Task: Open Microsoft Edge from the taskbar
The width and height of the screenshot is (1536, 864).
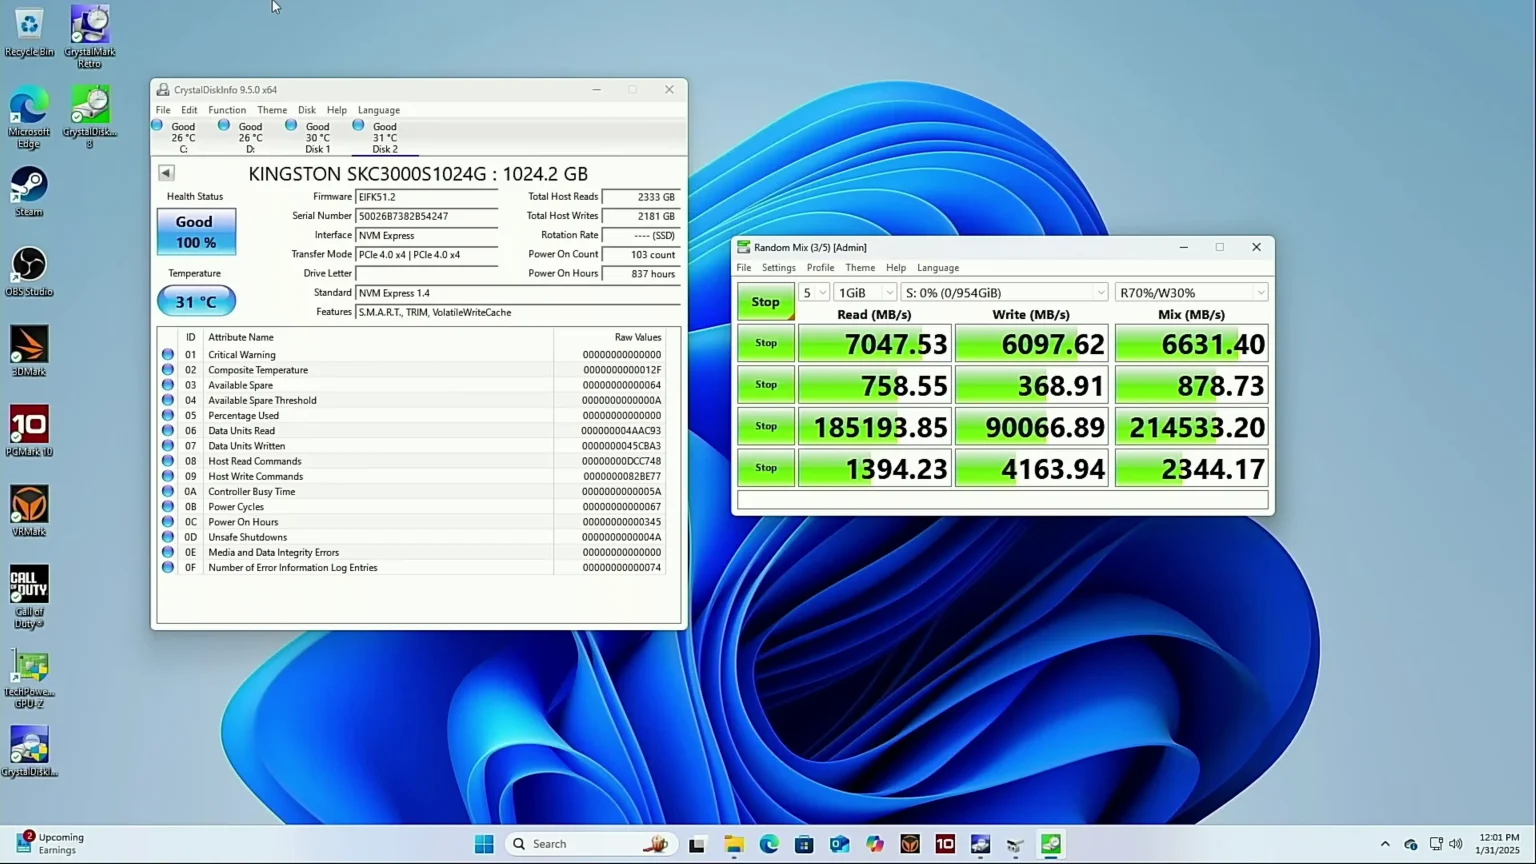Action: click(x=769, y=844)
